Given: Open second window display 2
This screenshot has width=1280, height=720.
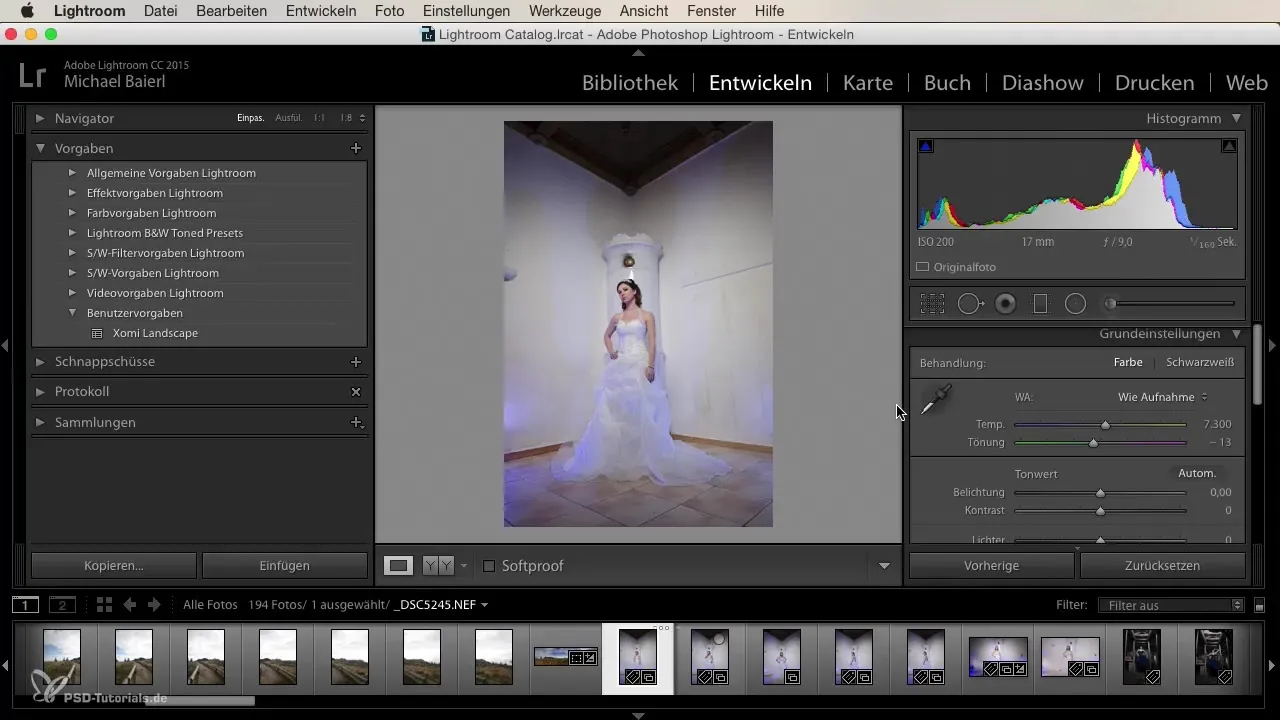Looking at the screenshot, I should pos(62,605).
